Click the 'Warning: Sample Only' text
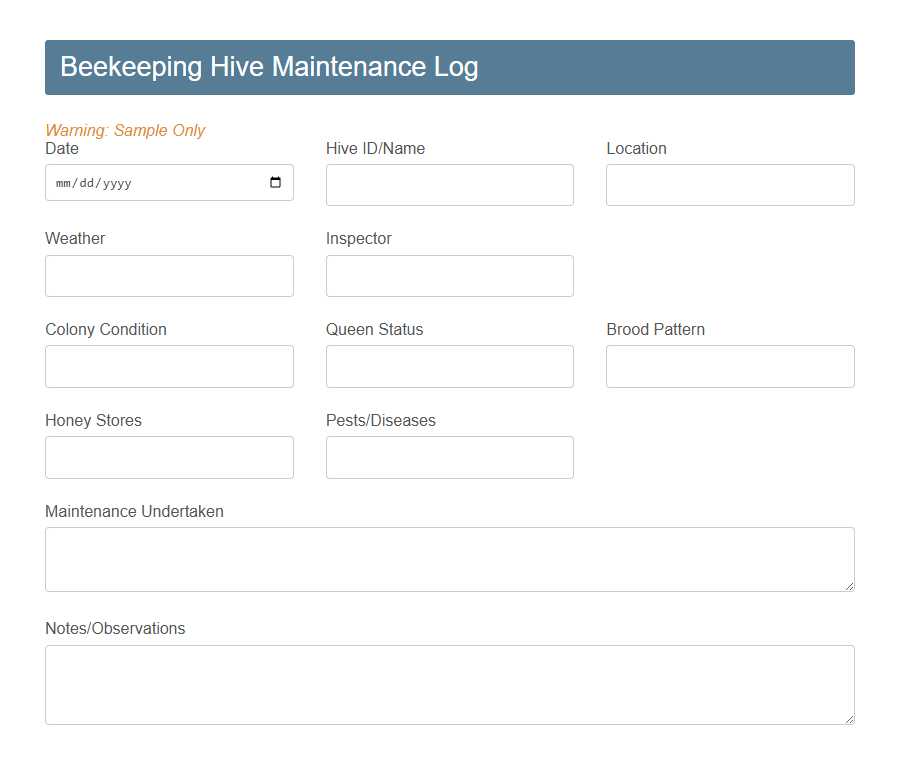 [125, 130]
